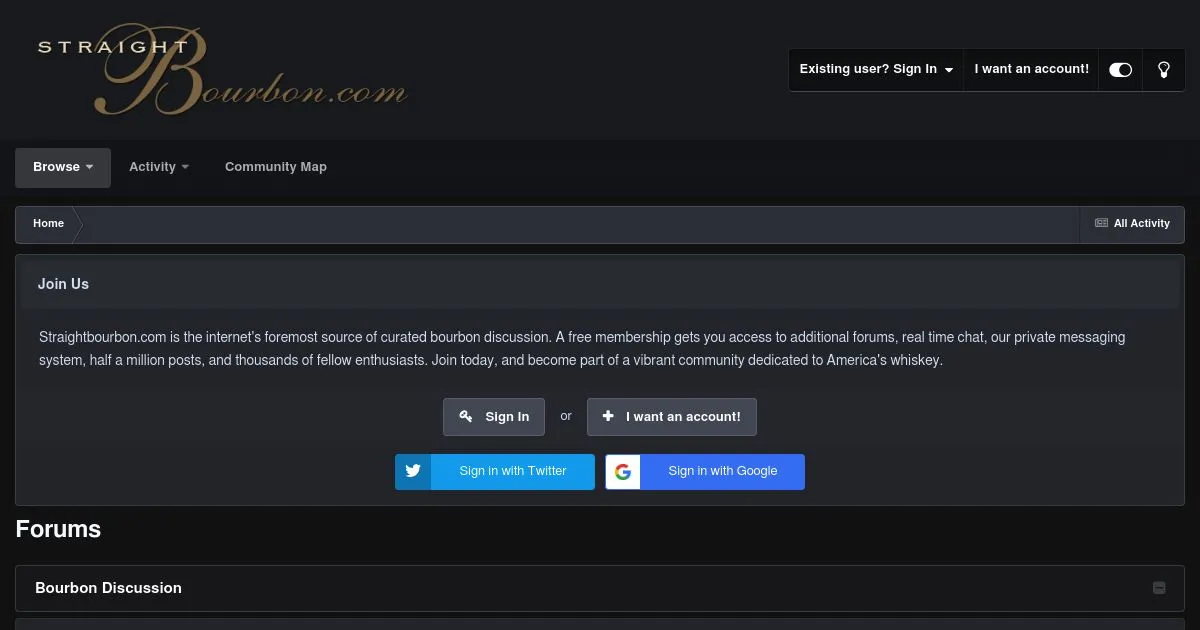Sign in with Twitter

tap(495, 472)
